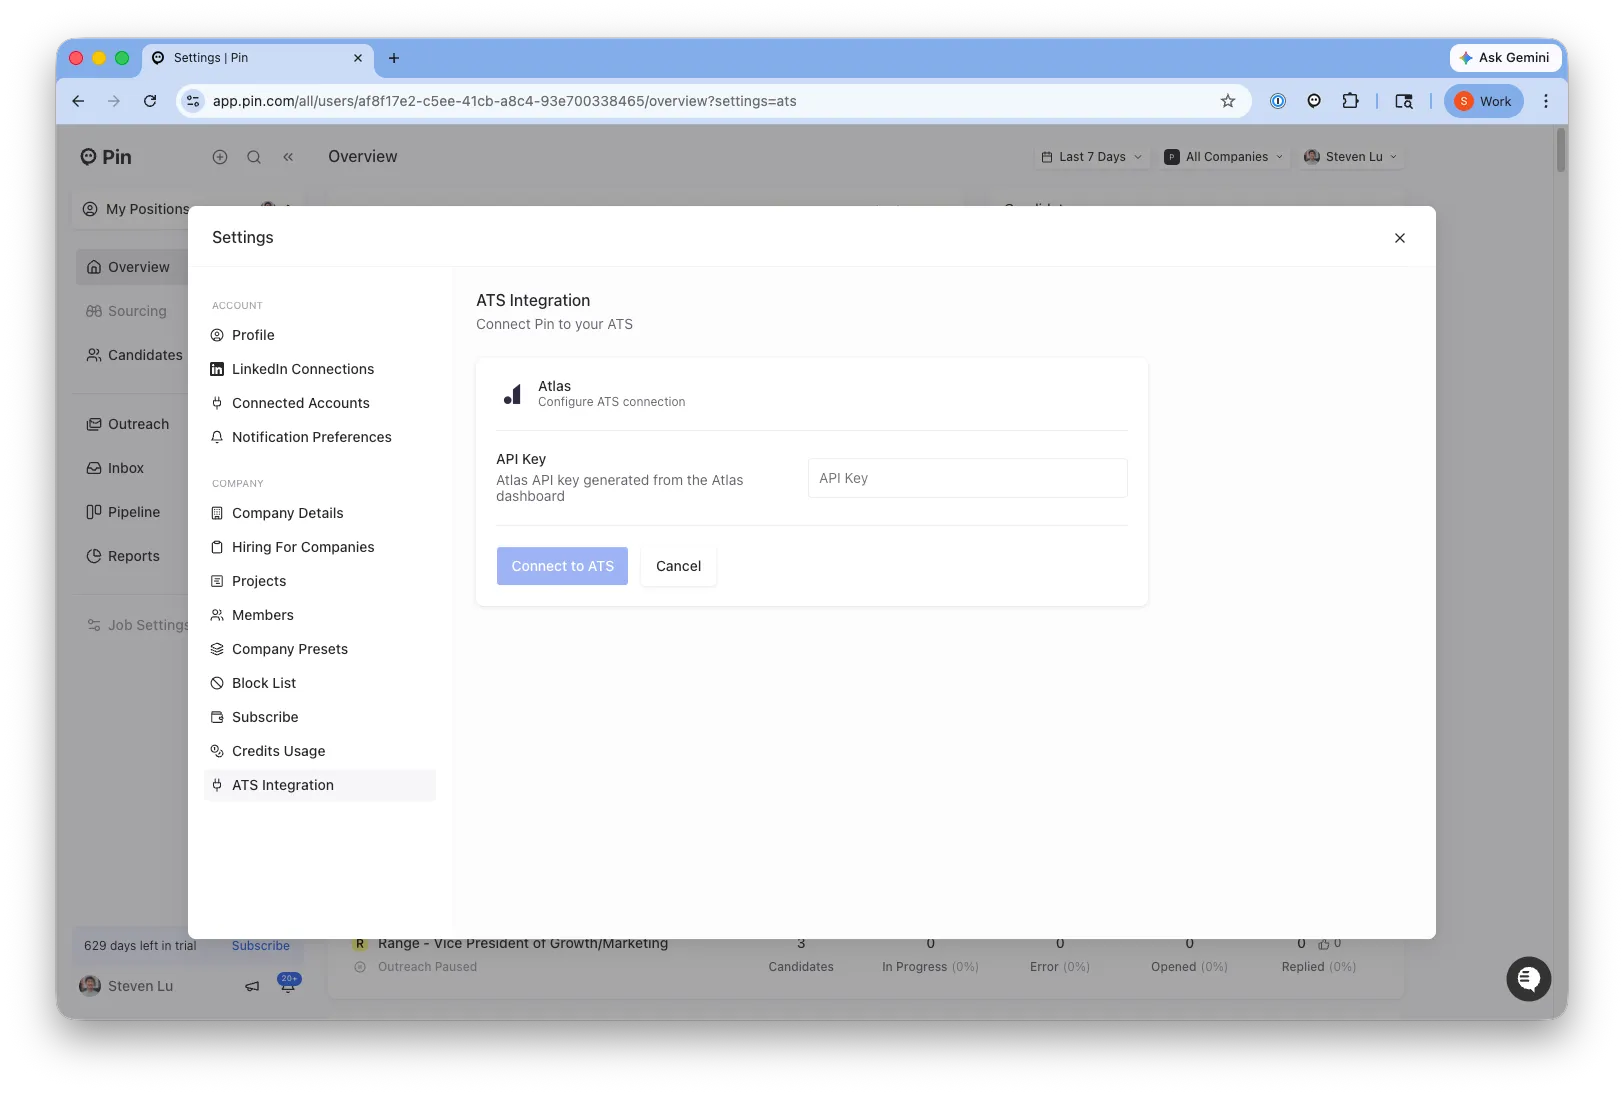Click the tab search icon in toolbar

pos(1404,101)
